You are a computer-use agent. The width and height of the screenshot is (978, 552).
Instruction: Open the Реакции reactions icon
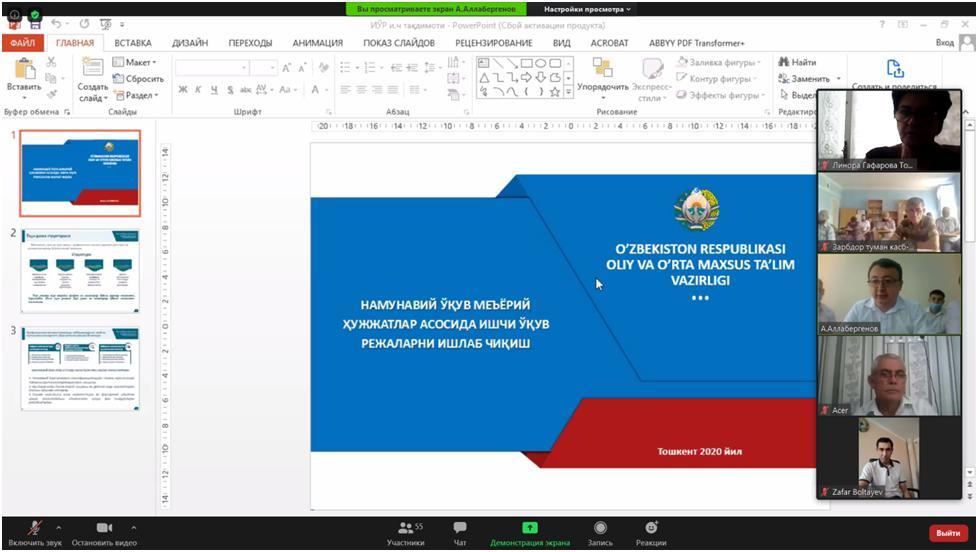pos(651,527)
